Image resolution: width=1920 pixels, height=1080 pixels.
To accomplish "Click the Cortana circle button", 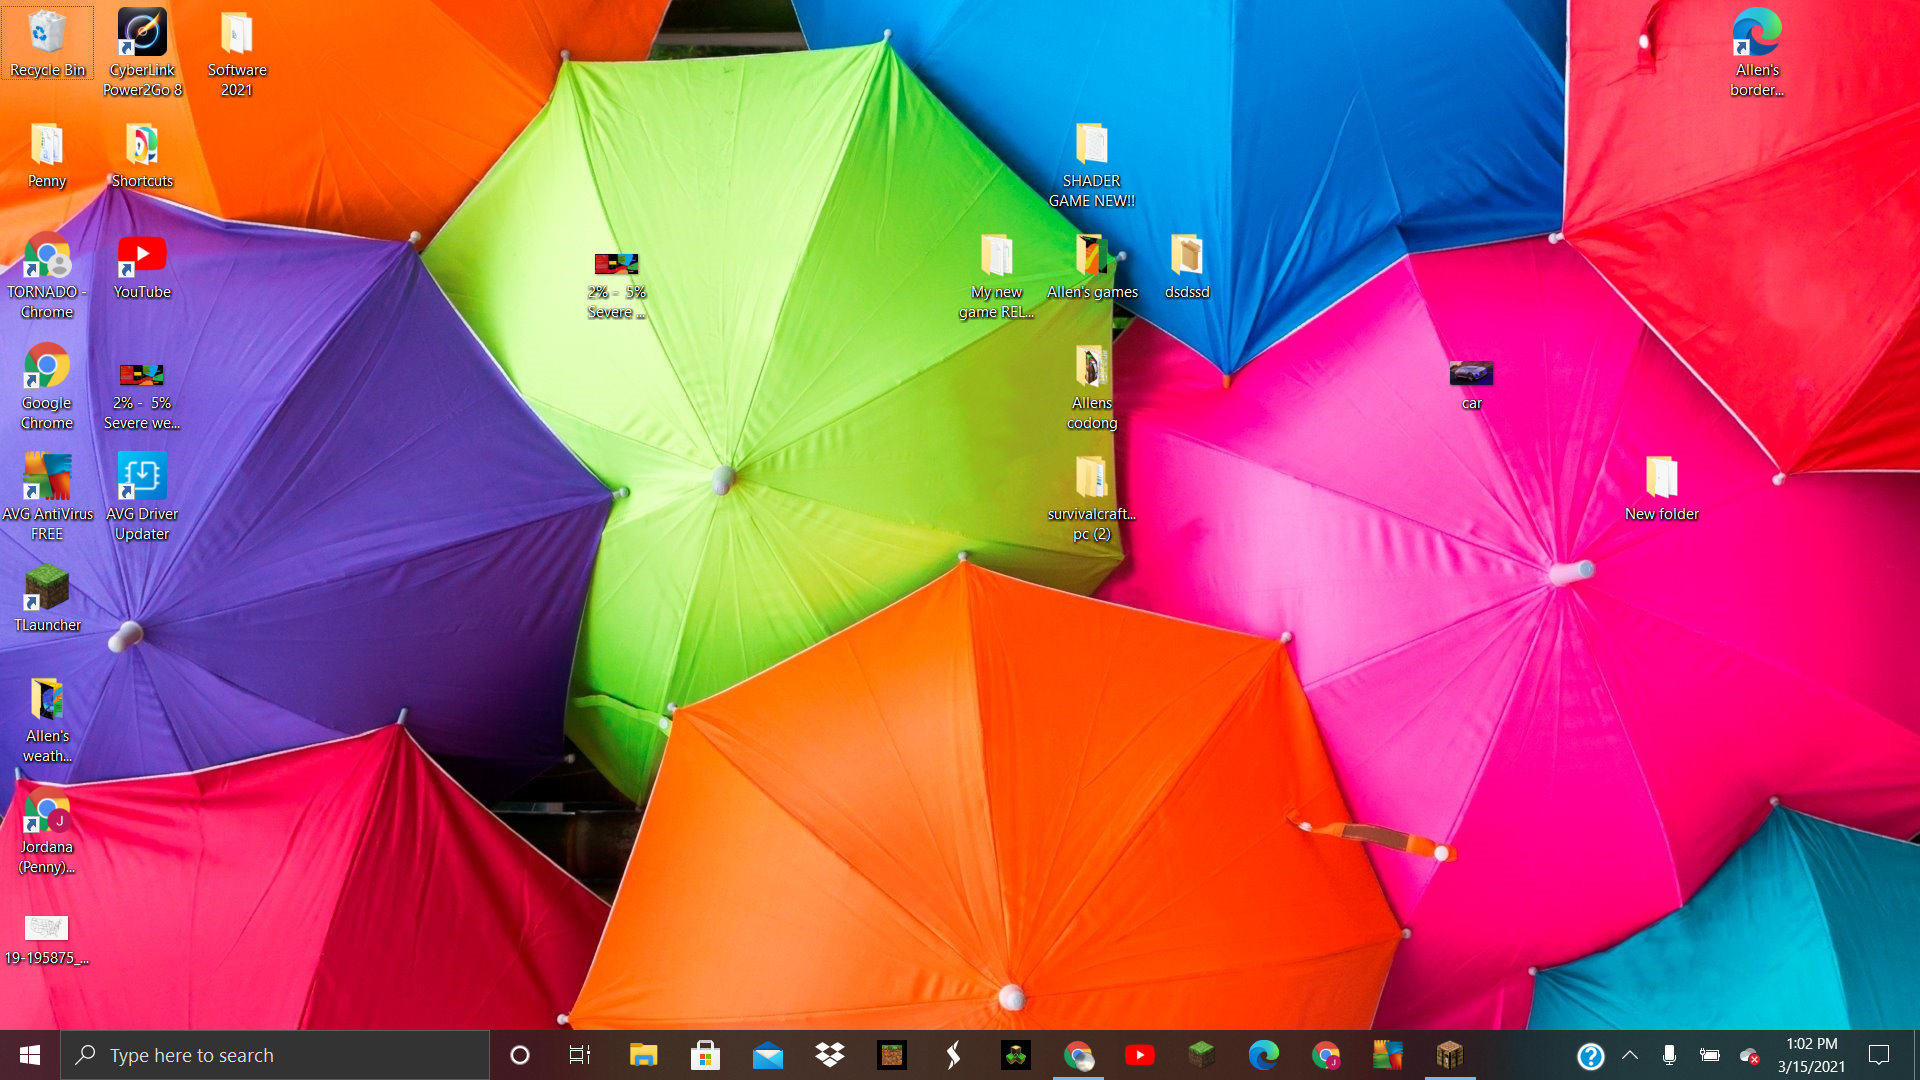I will pyautogui.click(x=519, y=1055).
